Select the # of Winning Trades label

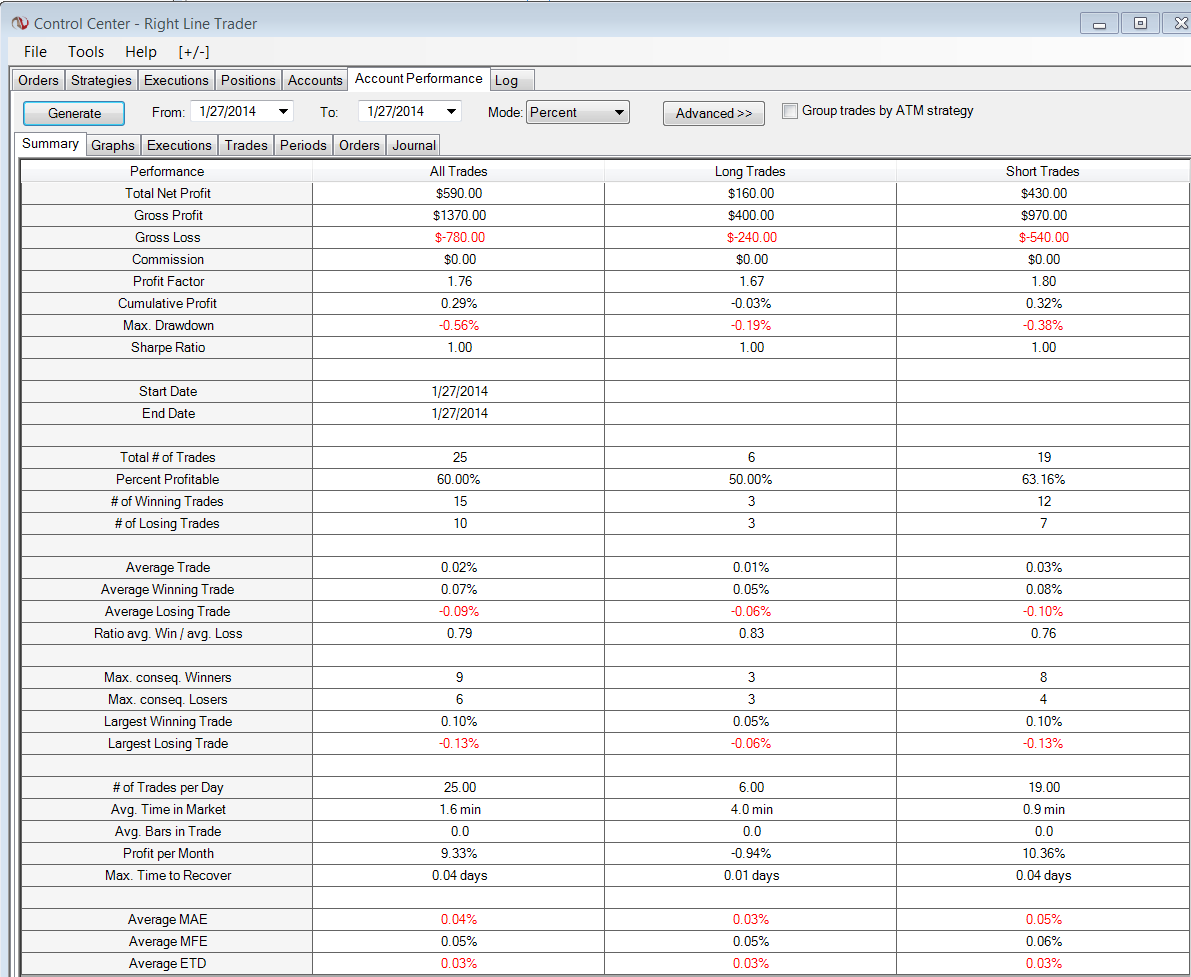(x=167, y=502)
